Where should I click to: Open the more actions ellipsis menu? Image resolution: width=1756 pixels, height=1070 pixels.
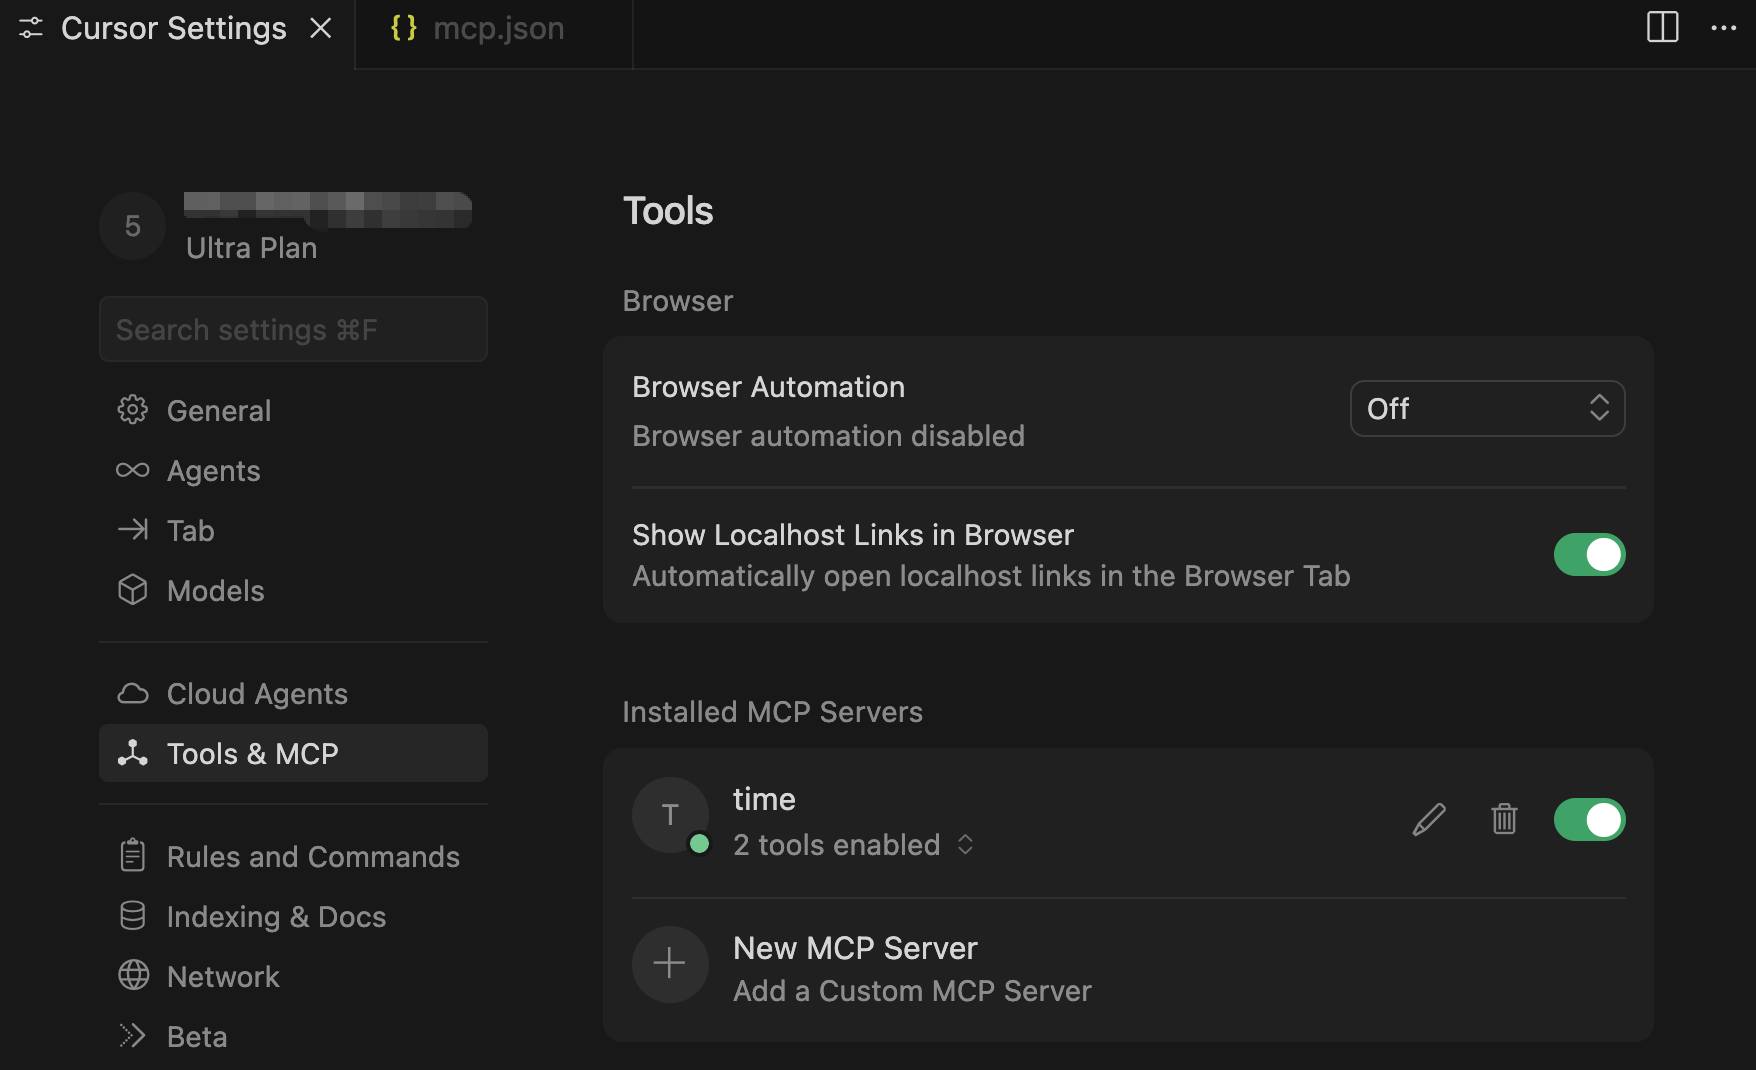tap(1723, 28)
